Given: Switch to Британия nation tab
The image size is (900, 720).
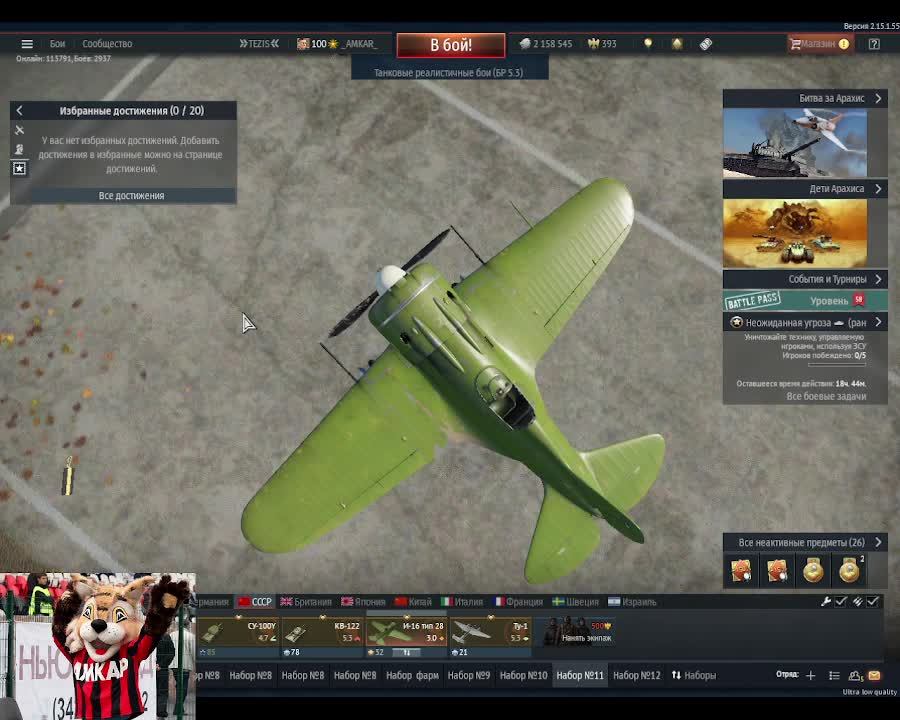Looking at the screenshot, I should pyautogui.click(x=306, y=602).
